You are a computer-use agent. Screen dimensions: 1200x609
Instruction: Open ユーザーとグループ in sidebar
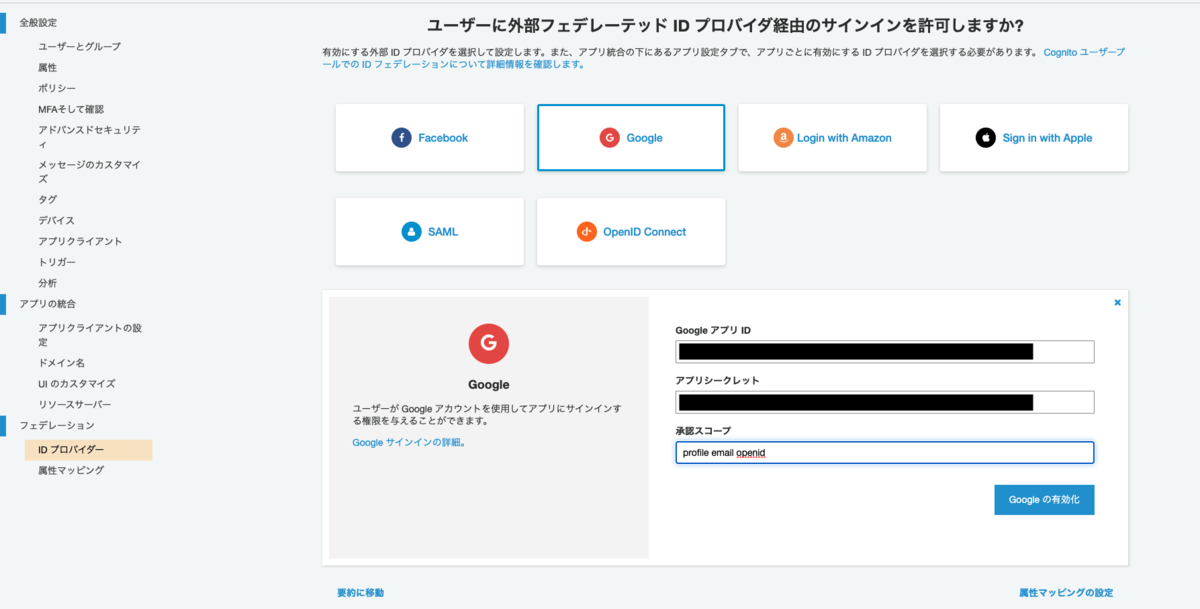click(79, 47)
